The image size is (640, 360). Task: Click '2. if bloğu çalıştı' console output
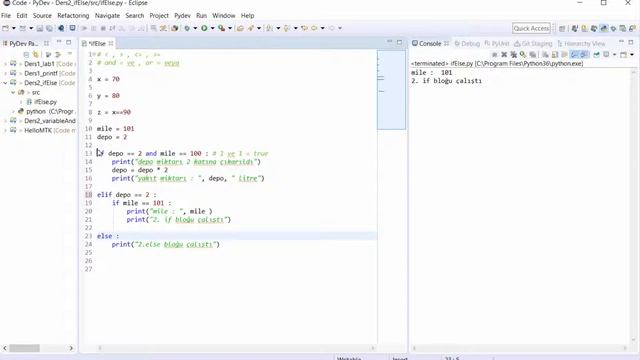click(447, 81)
